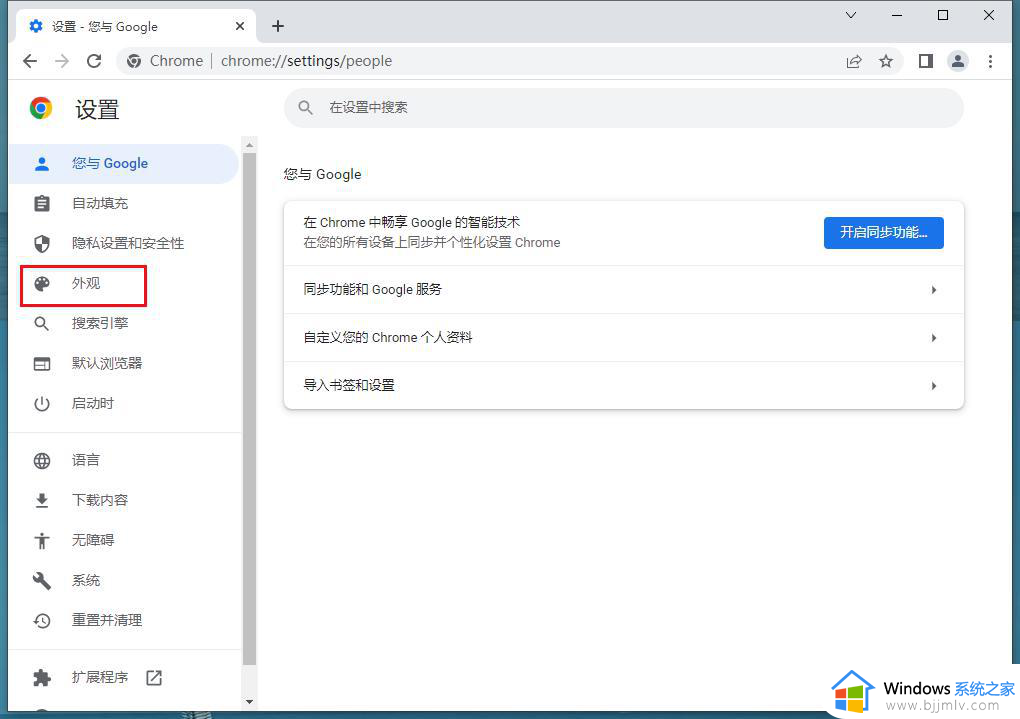Click 在 Chrome 中畅享 Google 的智能技术 text
The image size is (1020, 719).
411,223
